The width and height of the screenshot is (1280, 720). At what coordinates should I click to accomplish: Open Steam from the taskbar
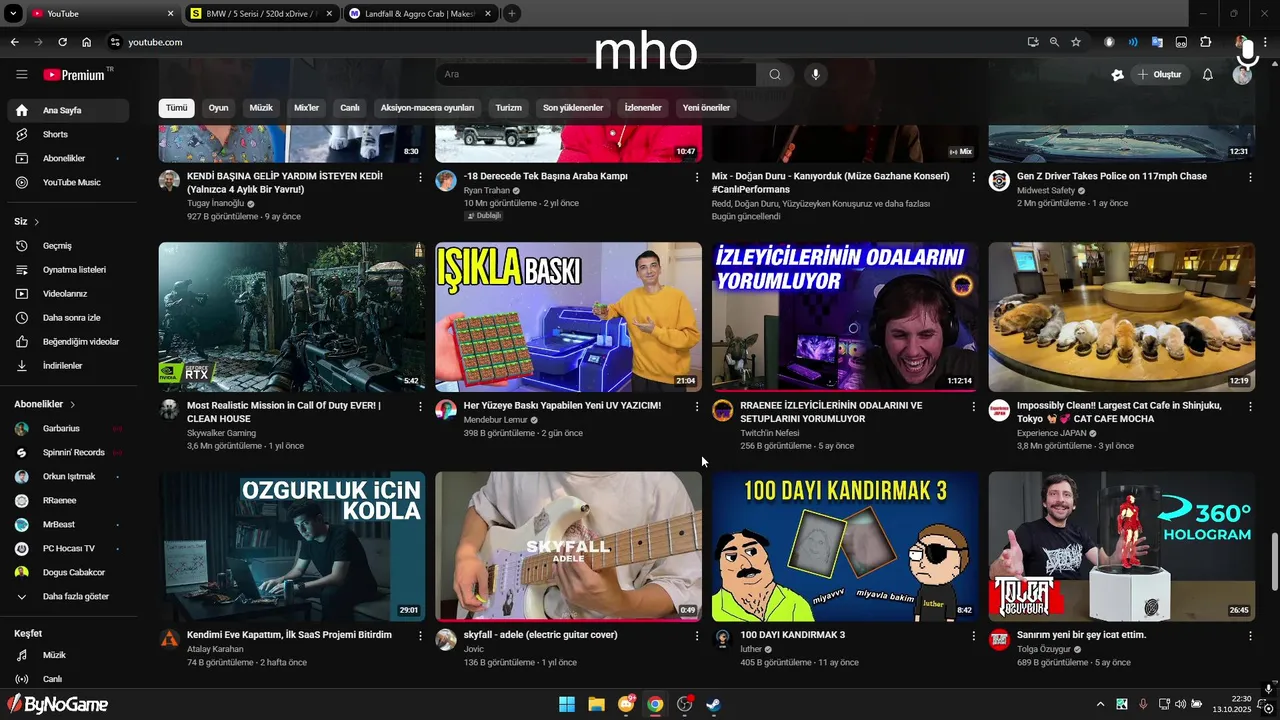(713, 704)
